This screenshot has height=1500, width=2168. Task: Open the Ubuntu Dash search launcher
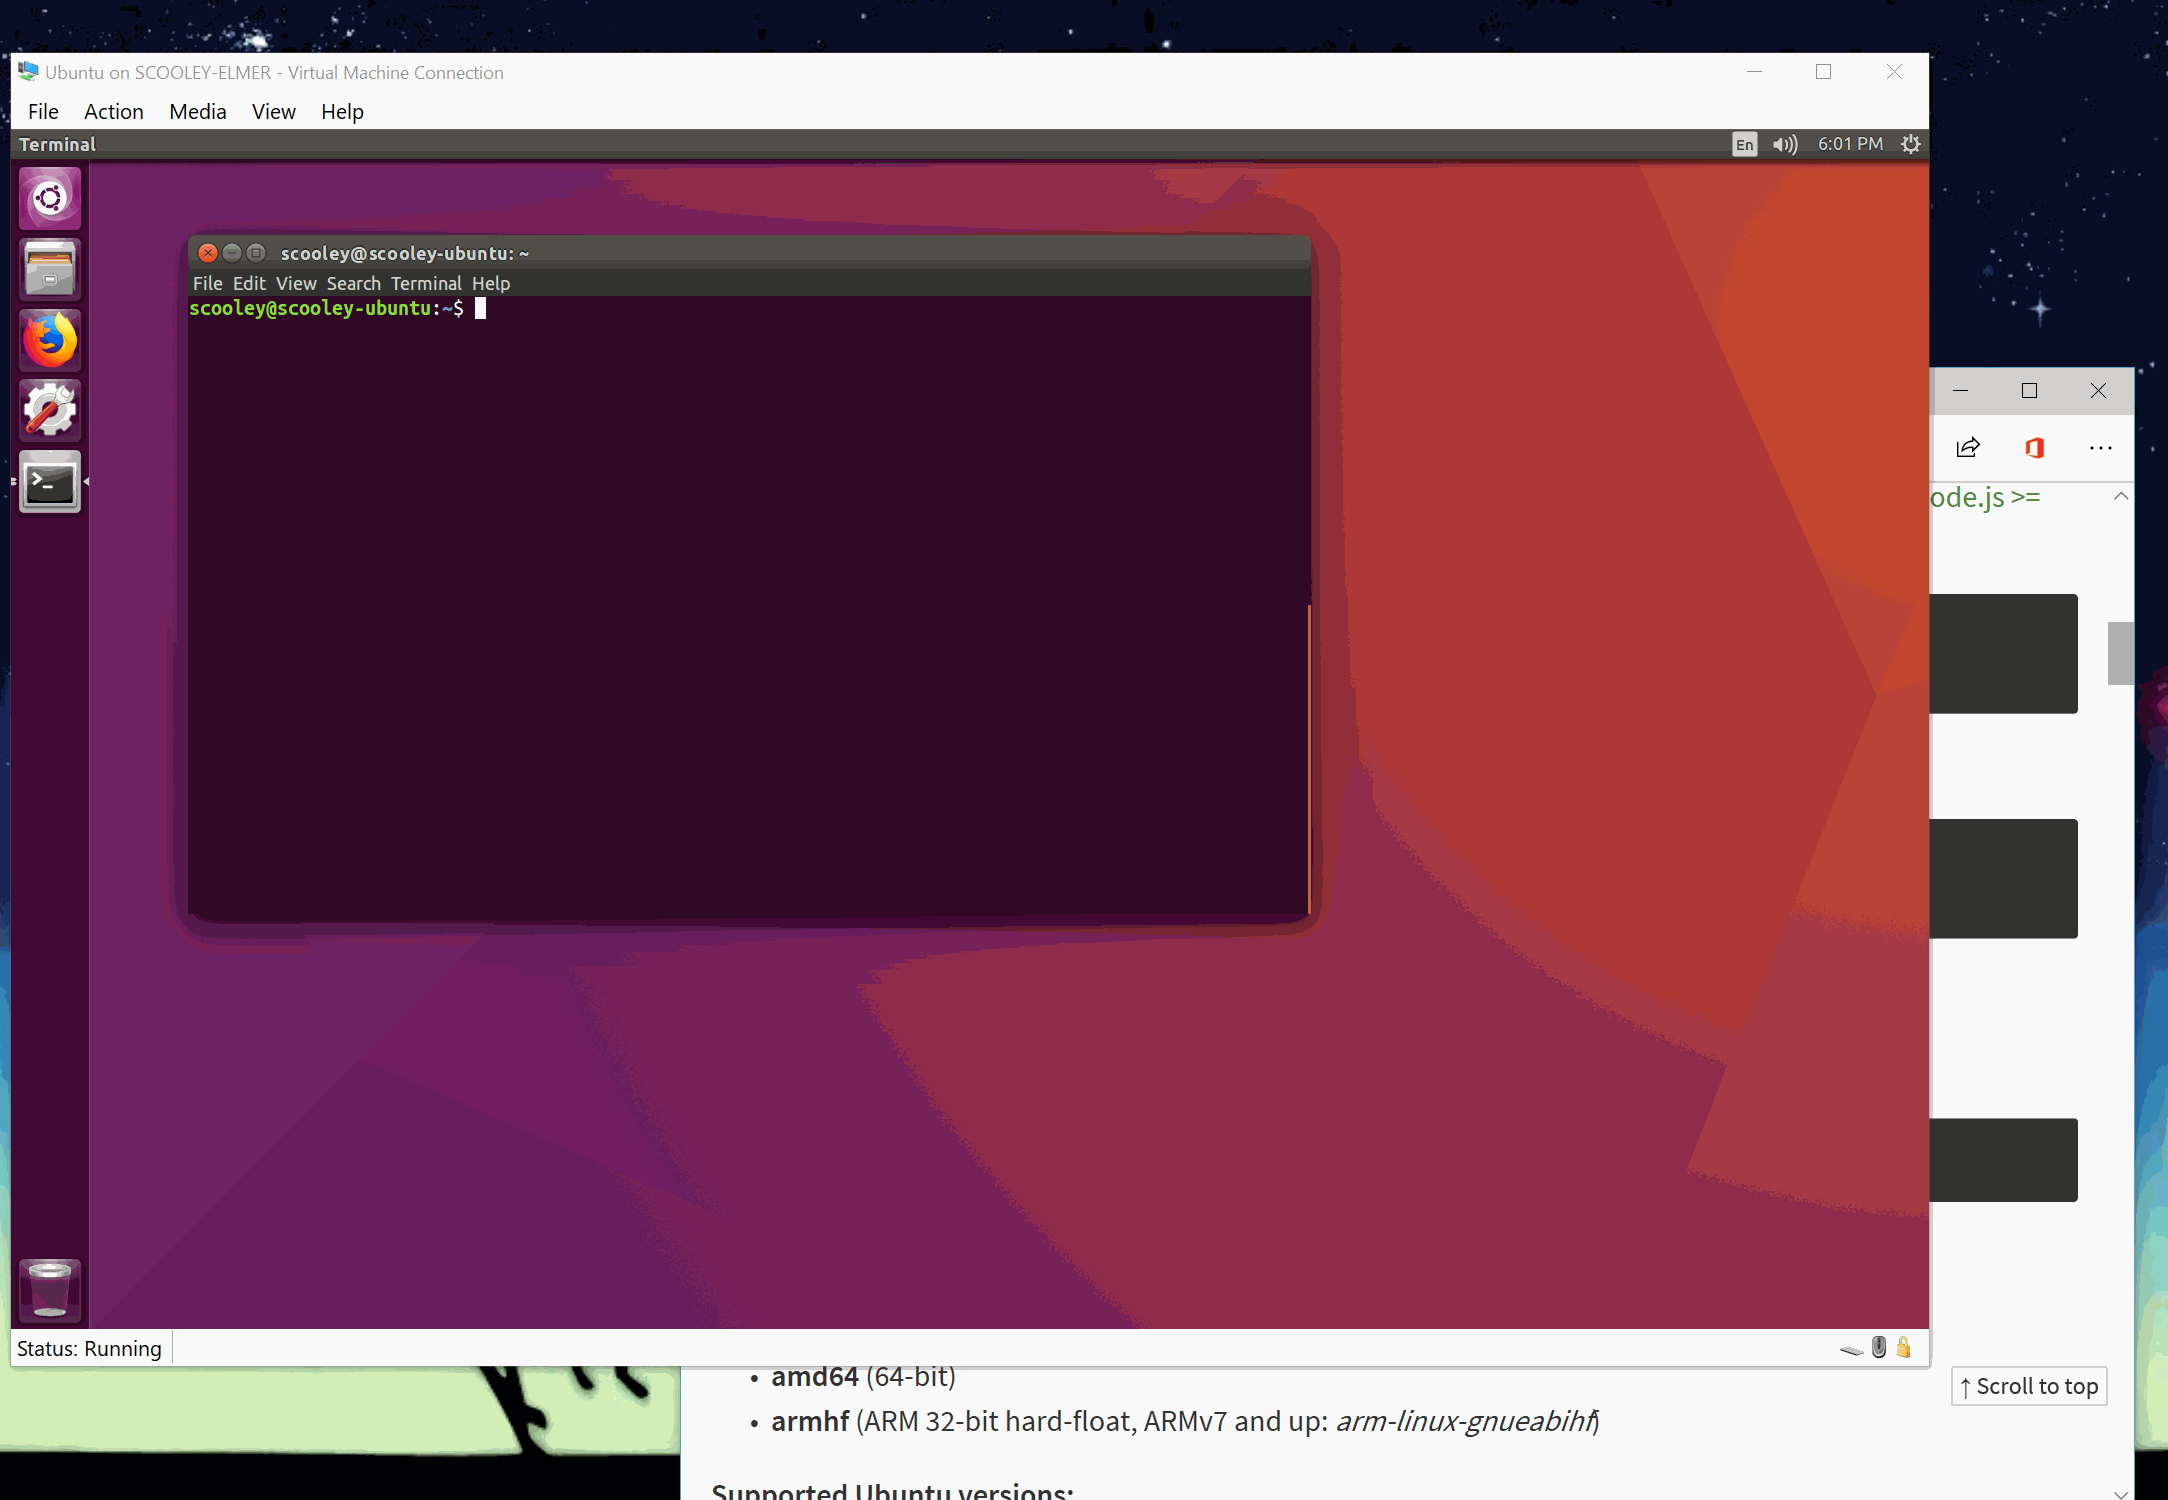50,198
